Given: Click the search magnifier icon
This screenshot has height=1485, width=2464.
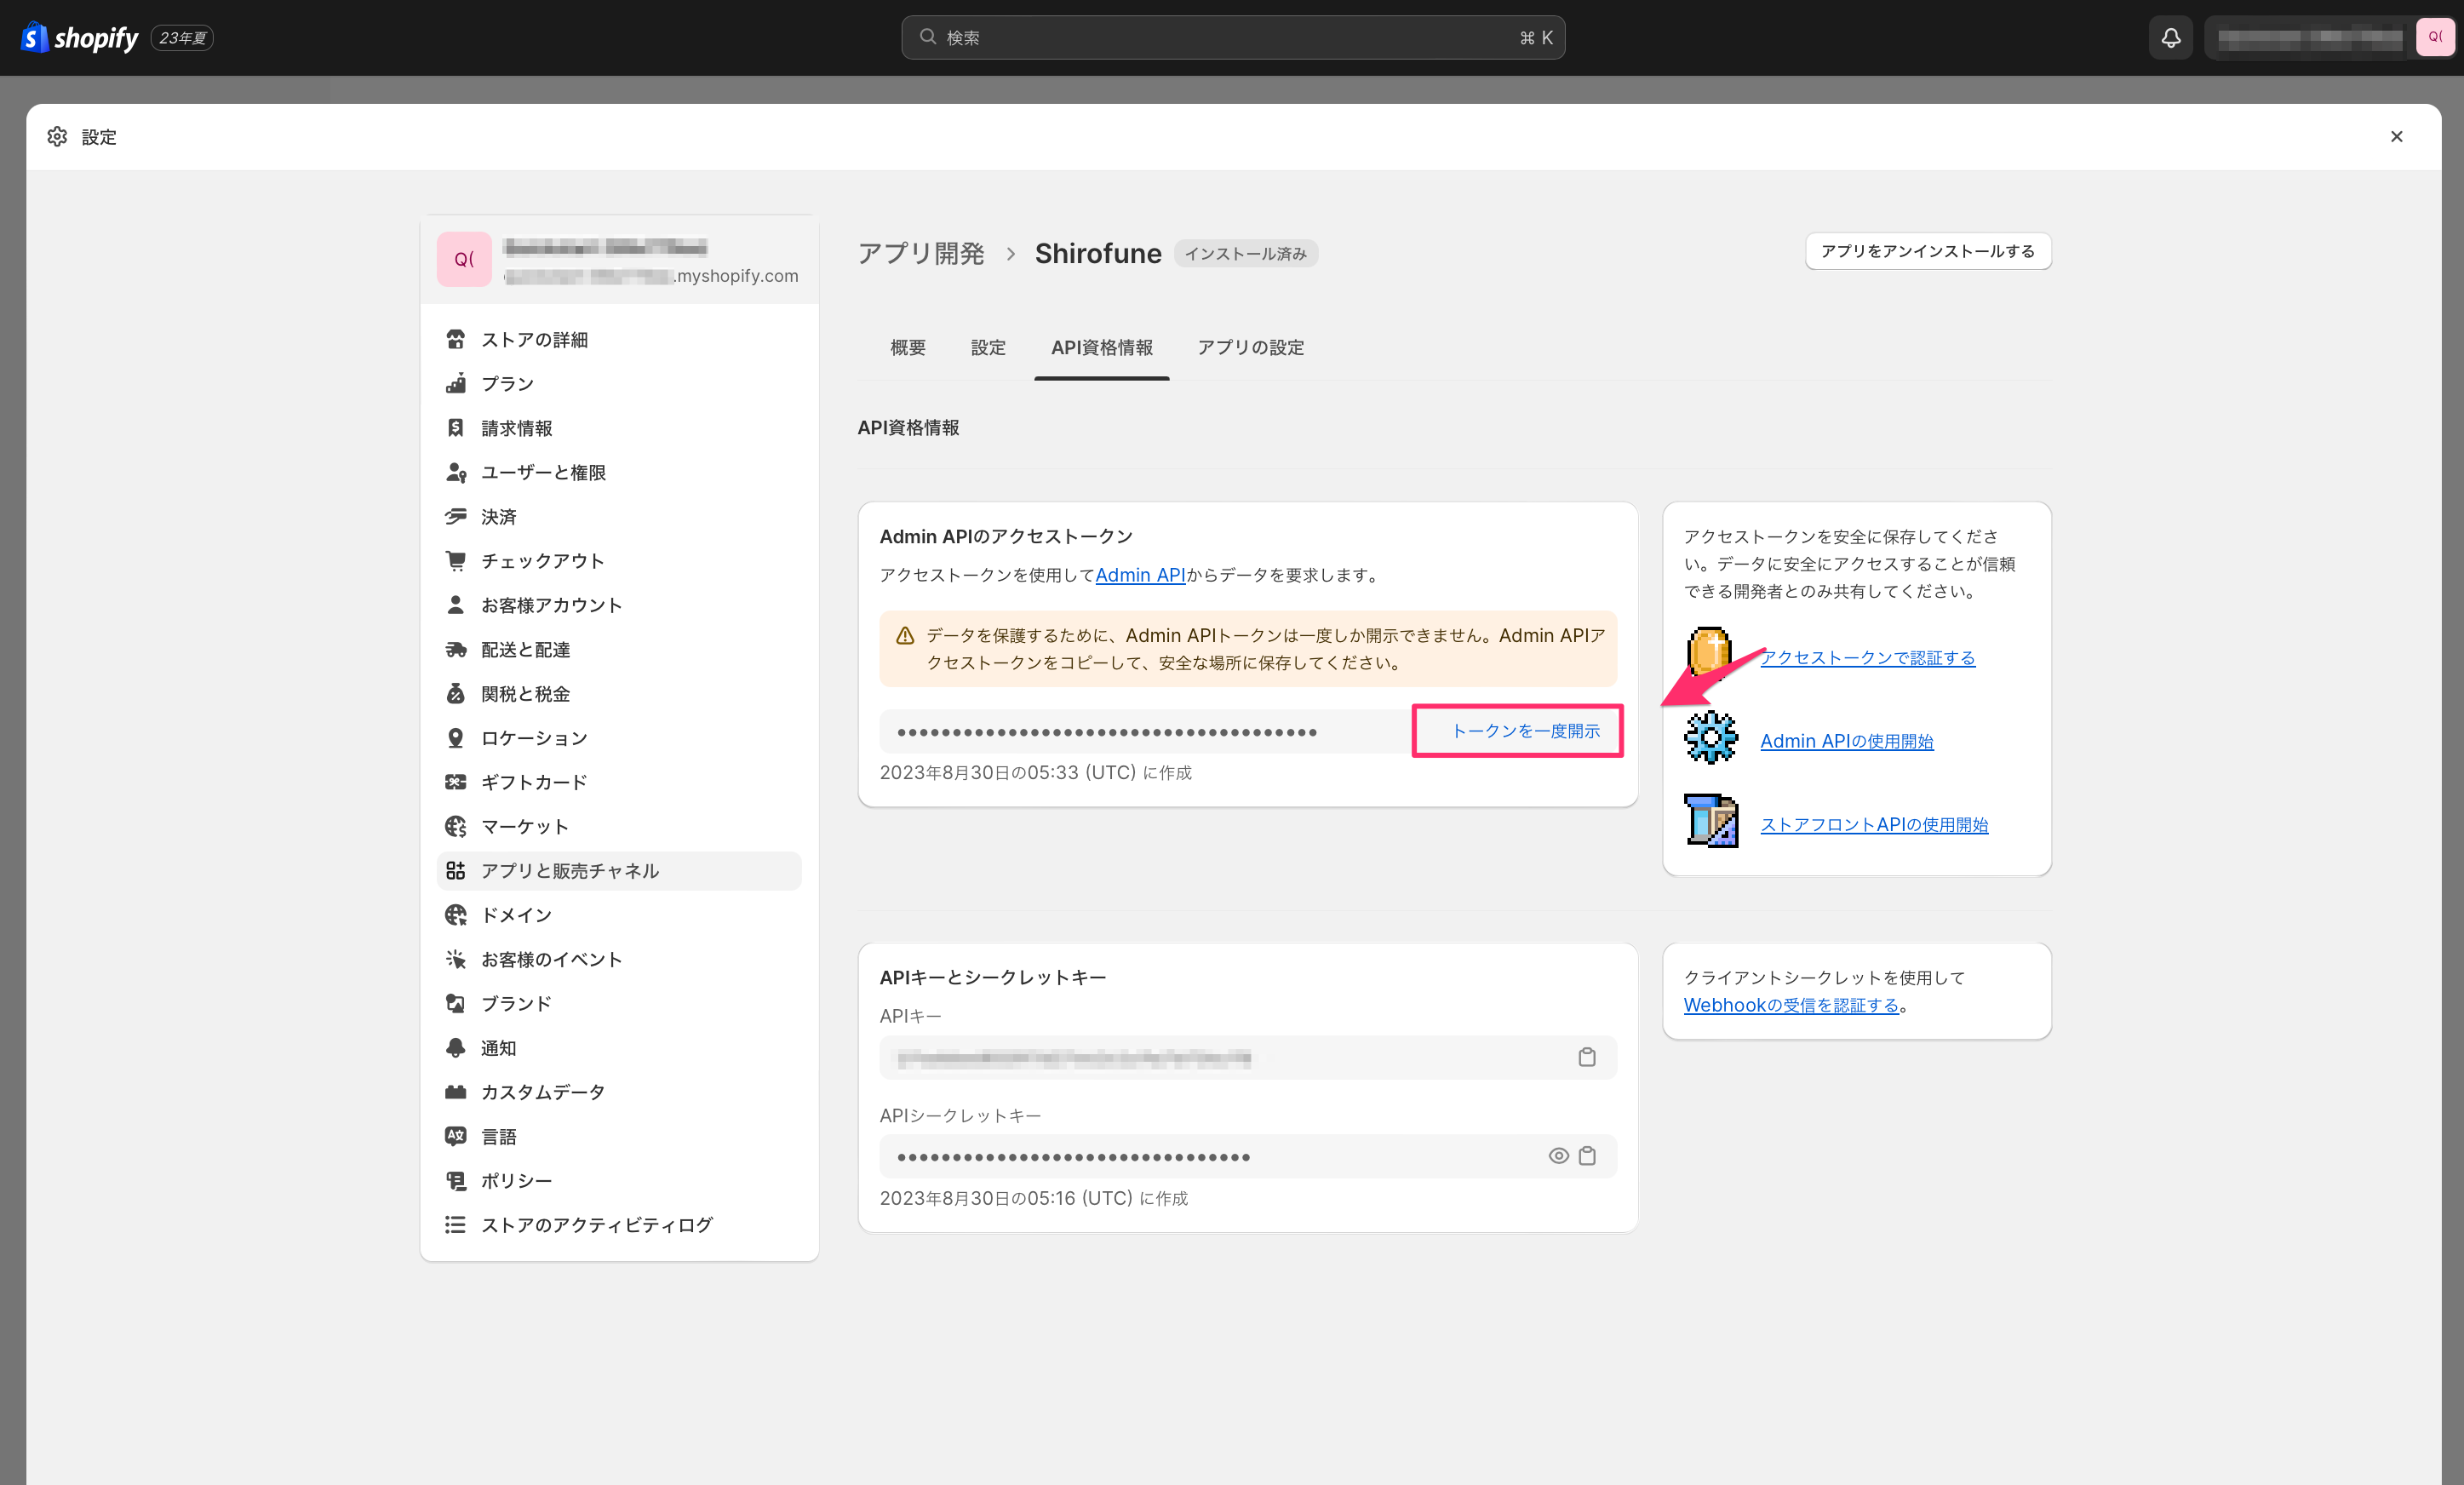Looking at the screenshot, I should click(x=928, y=37).
